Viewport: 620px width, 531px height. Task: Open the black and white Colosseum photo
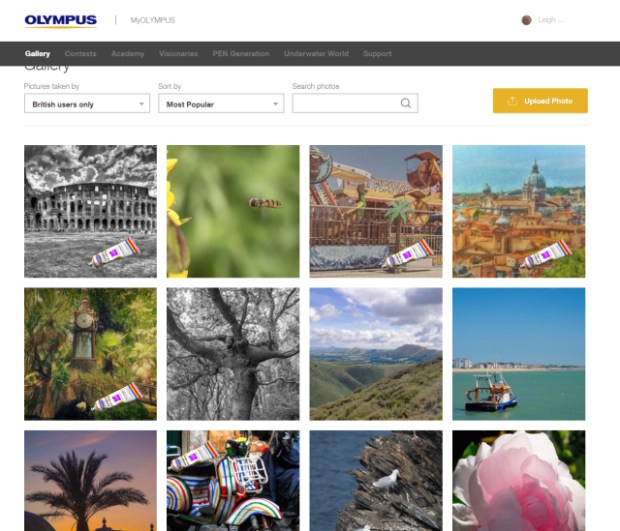(x=90, y=211)
